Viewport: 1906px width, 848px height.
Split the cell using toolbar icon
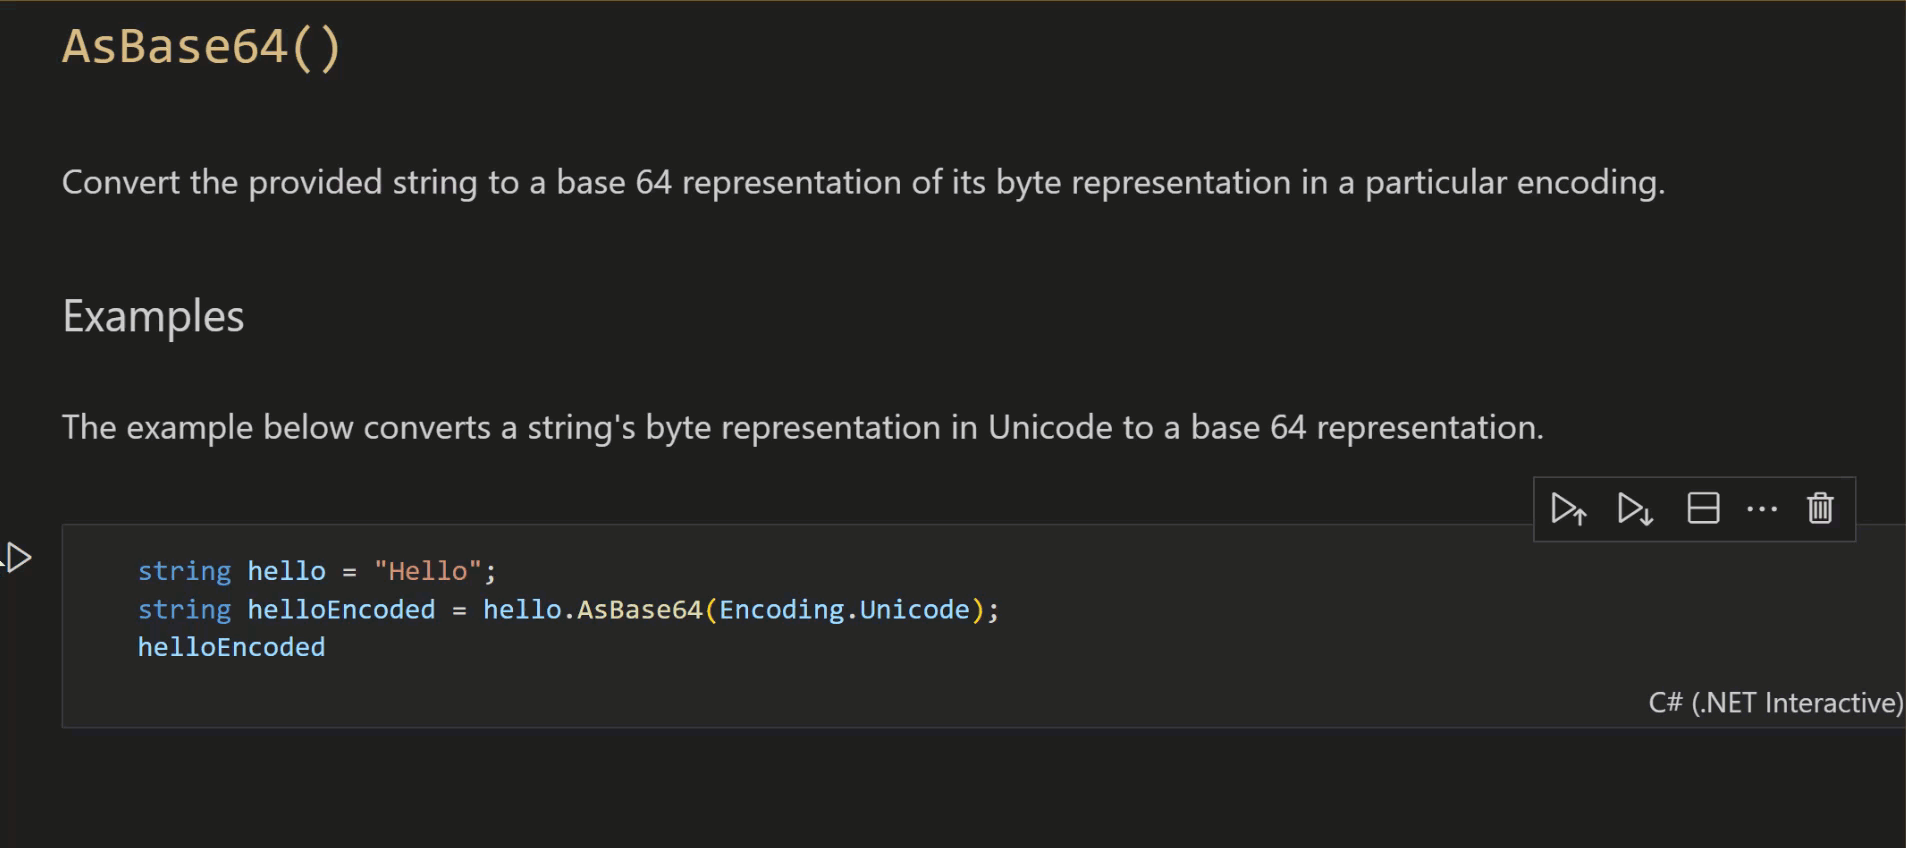tap(1703, 509)
